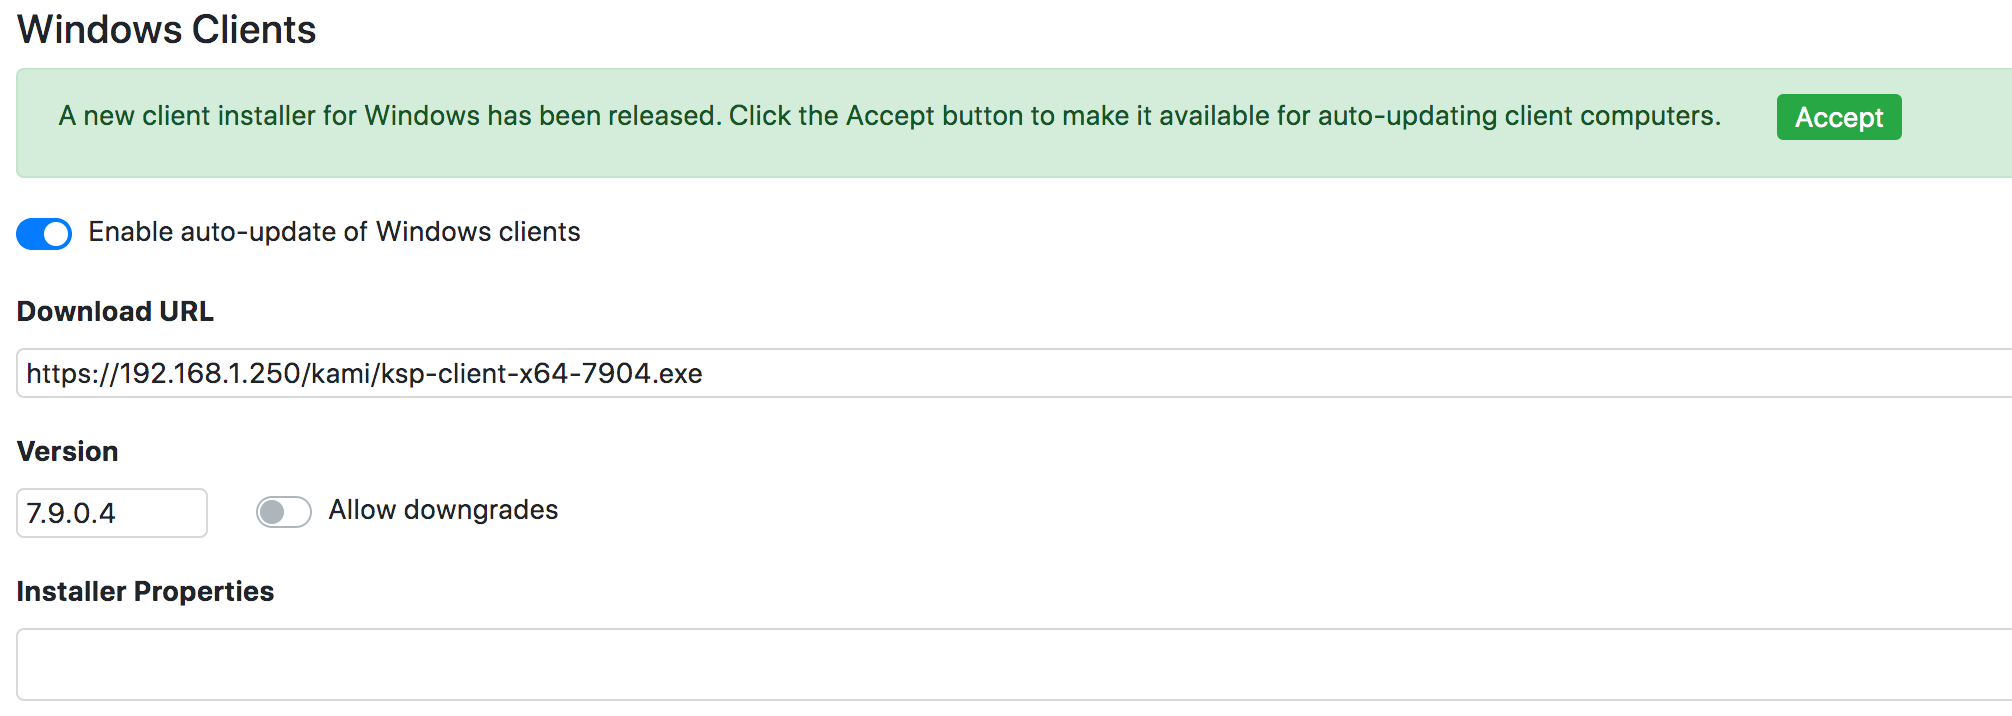Viewport: 2012px width, 716px height.
Task: Enable the Allow downgrades switch
Action: point(284,512)
